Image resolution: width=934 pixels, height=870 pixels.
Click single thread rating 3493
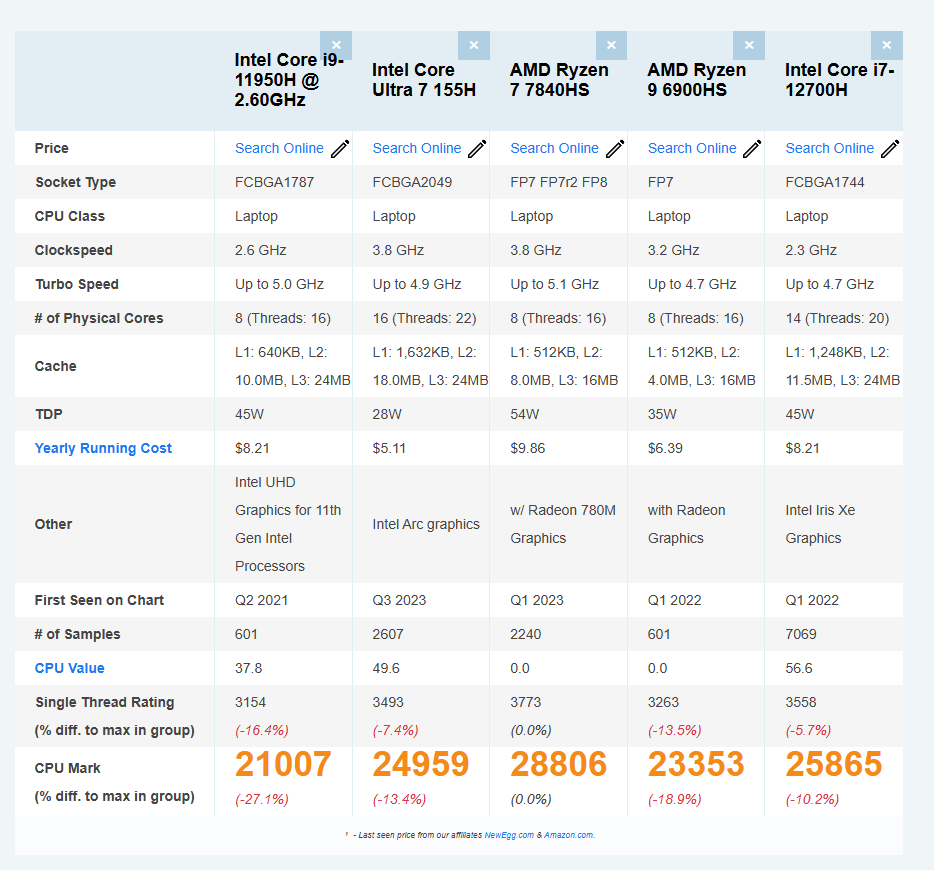pos(388,702)
